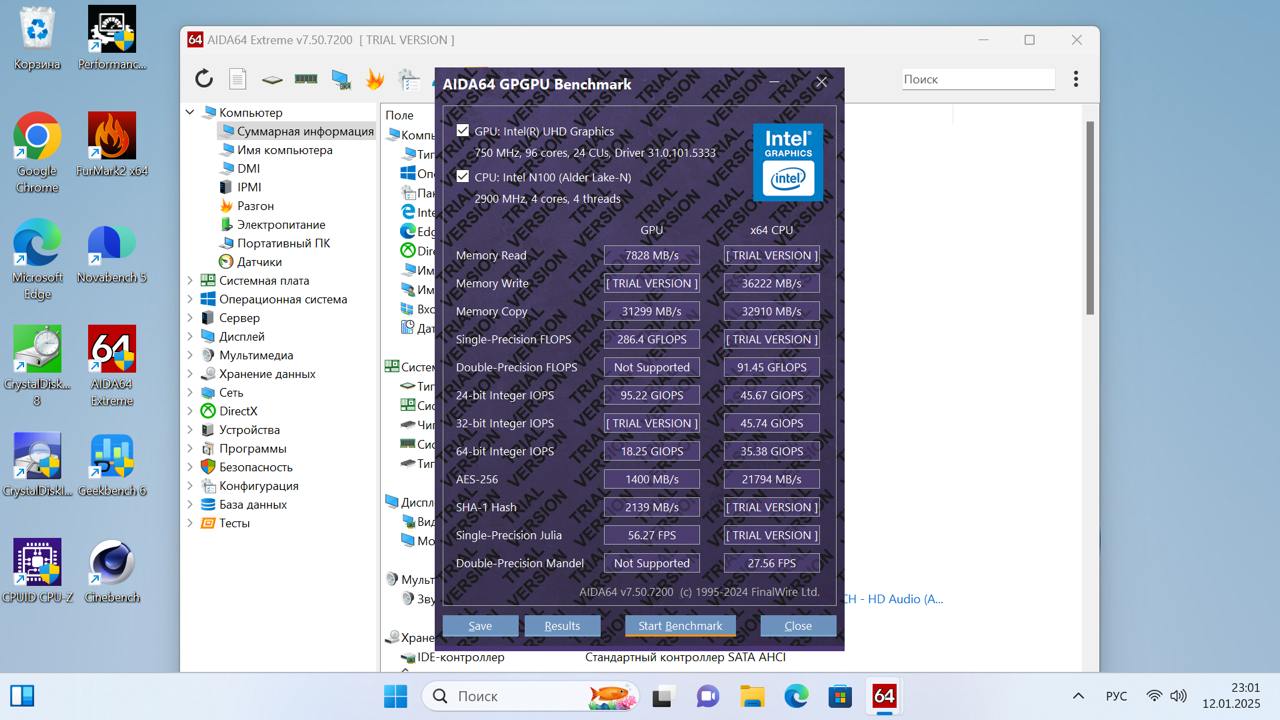Close GPGPU Benchmark dialog with X
The height and width of the screenshot is (720, 1280).
tap(821, 83)
